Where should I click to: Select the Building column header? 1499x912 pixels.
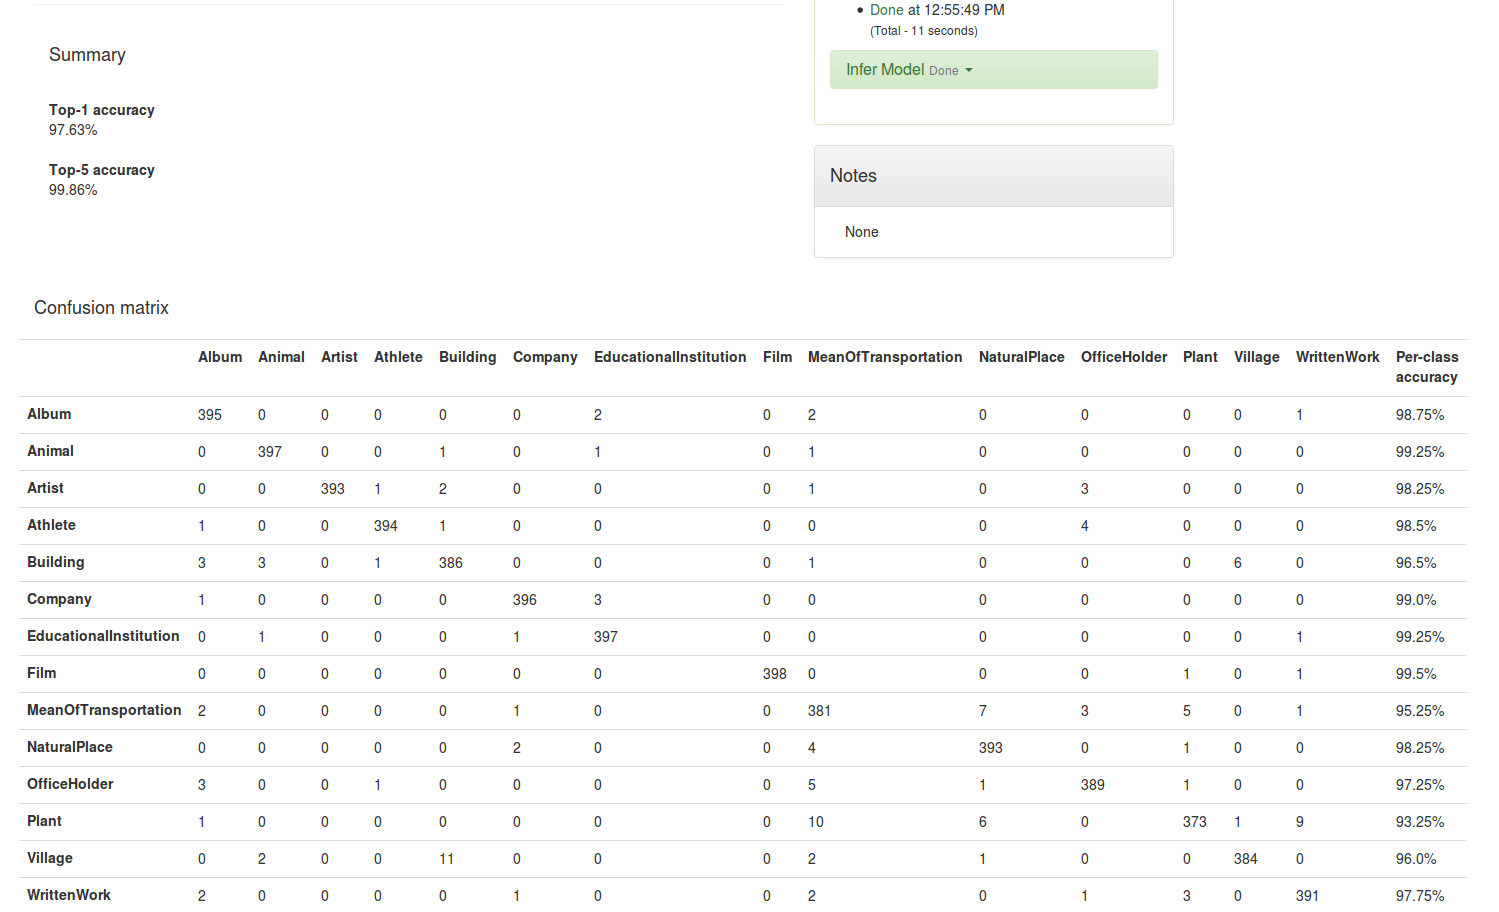(467, 357)
